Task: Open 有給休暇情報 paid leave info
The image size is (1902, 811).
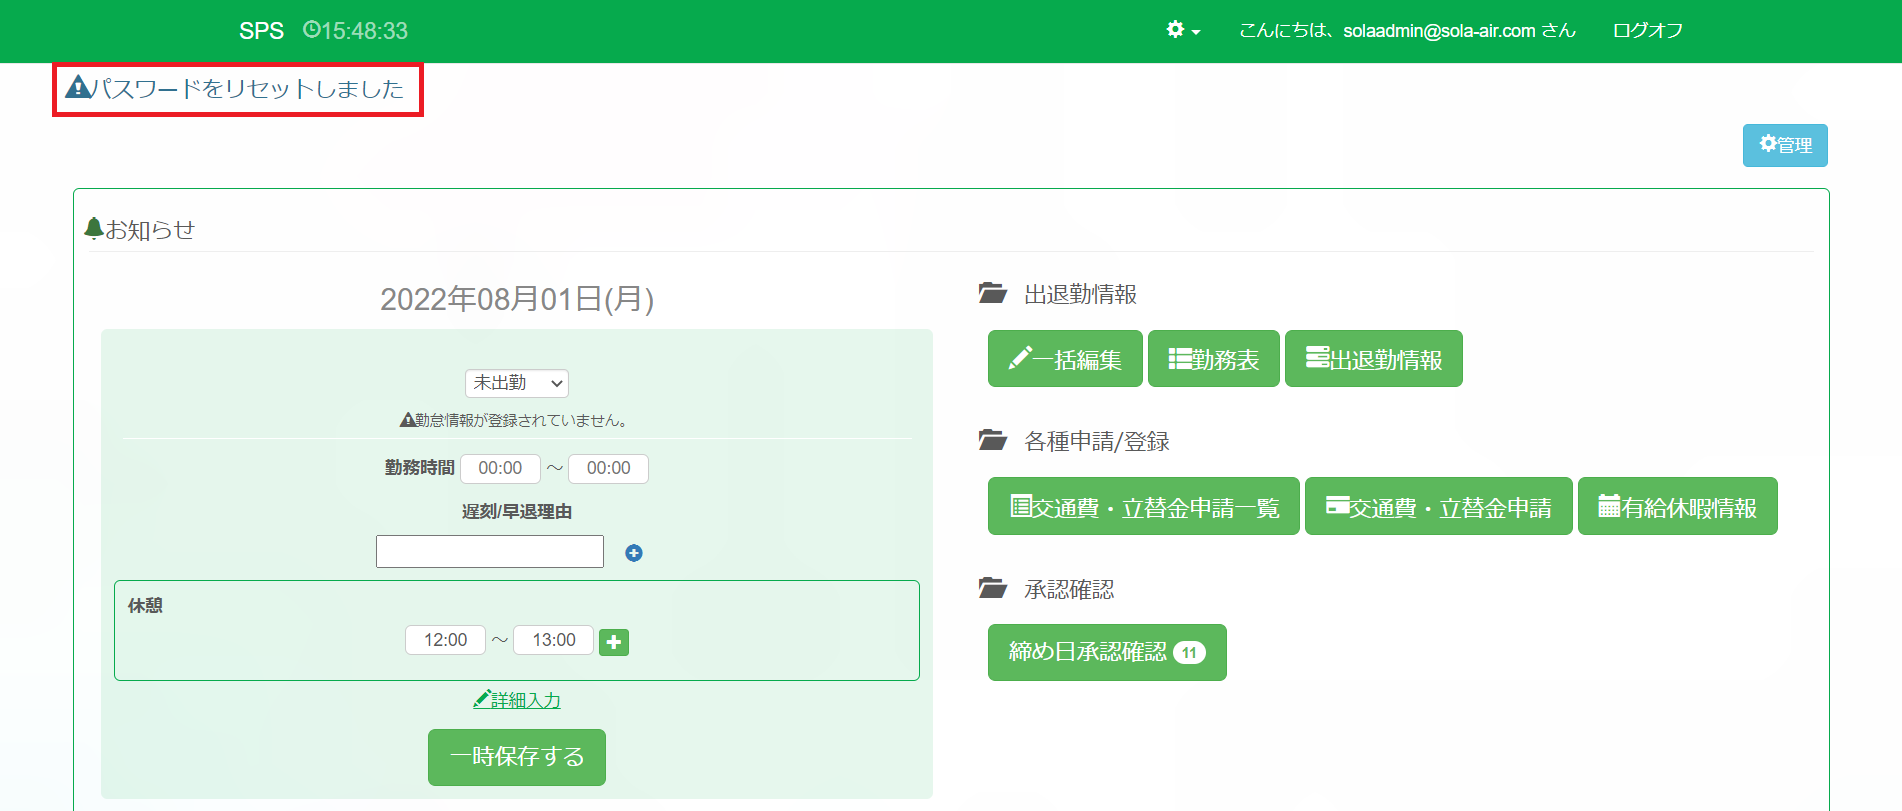Action: (x=1677, y=507)
